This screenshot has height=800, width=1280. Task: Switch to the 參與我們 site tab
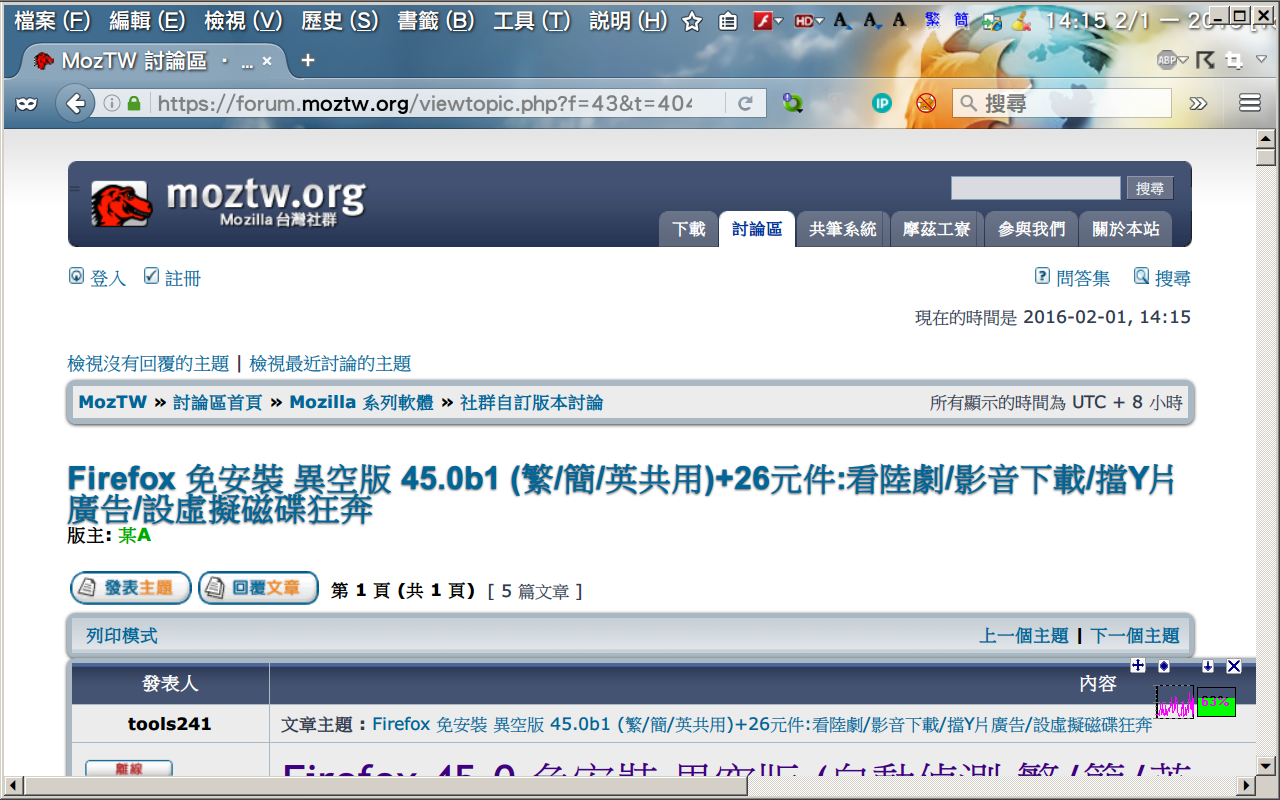click(x=1031, y=229)
